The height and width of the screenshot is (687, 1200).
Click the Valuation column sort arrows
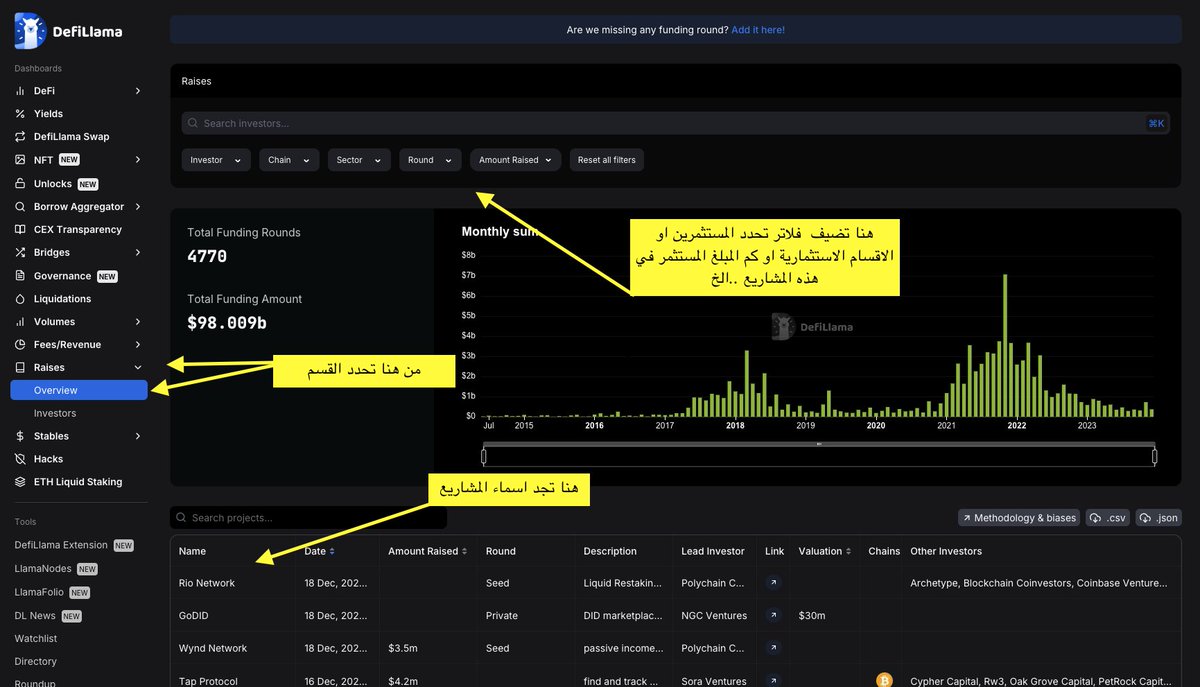pos(850,551)
